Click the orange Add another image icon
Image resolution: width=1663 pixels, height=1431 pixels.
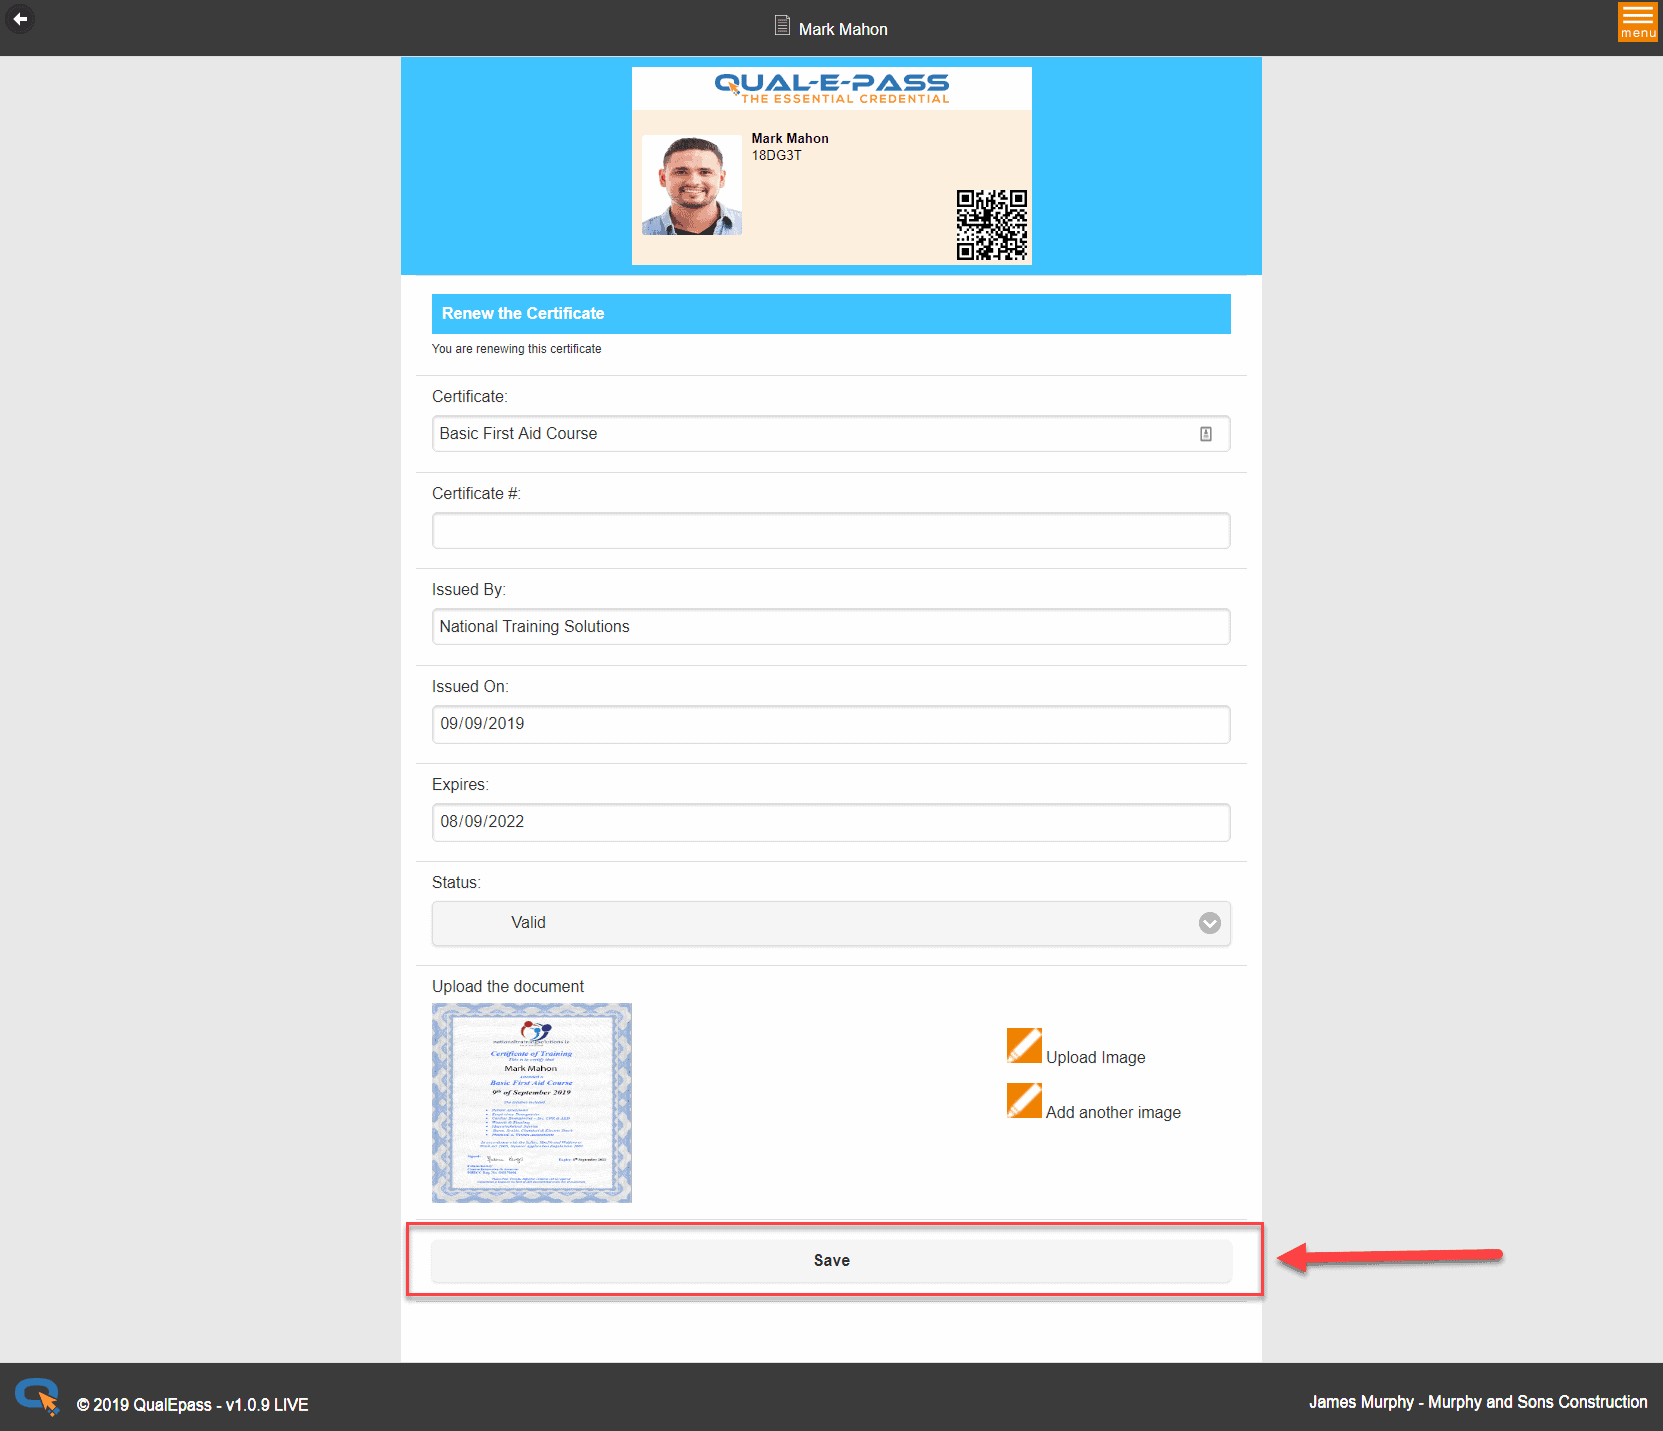(x=1024, y=1101)
